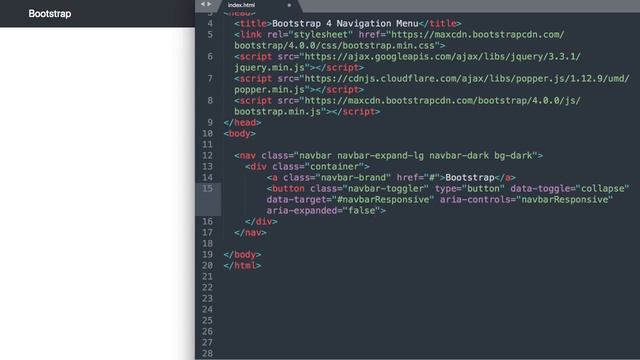
Task: Click the opening <body> tag
Action: 240,133
